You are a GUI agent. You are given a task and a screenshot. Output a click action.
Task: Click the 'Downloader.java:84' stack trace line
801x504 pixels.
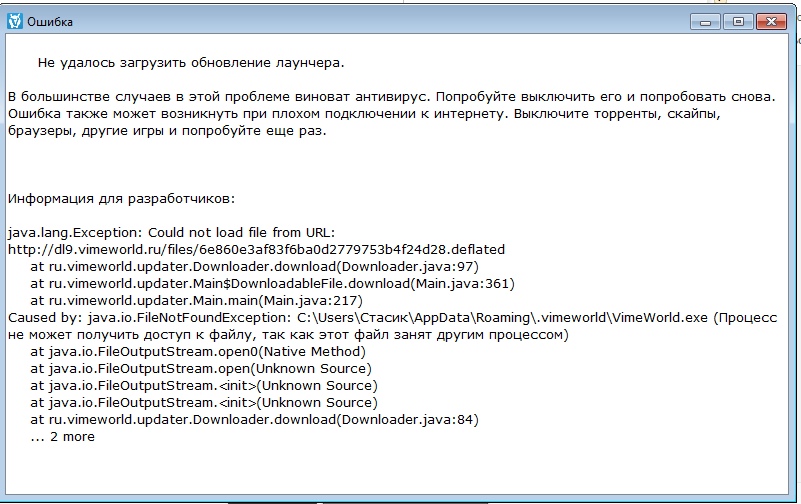(x=254, y=419)
